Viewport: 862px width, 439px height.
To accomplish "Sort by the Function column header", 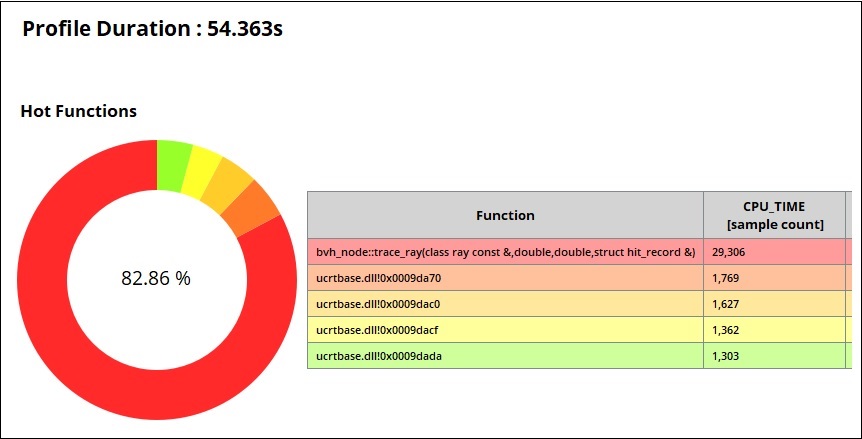I will point(504,215).
